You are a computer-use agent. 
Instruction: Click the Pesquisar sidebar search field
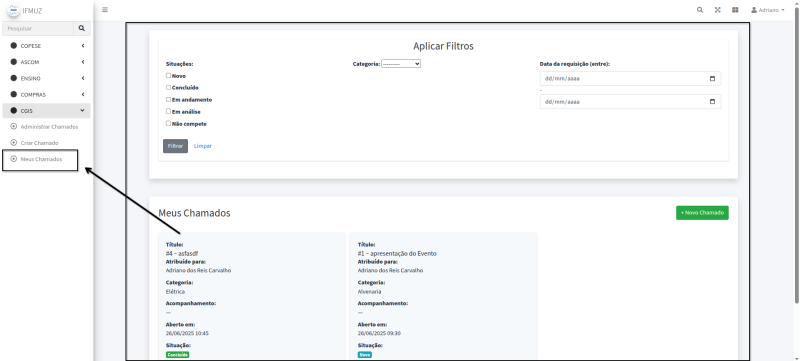(38, 29)
